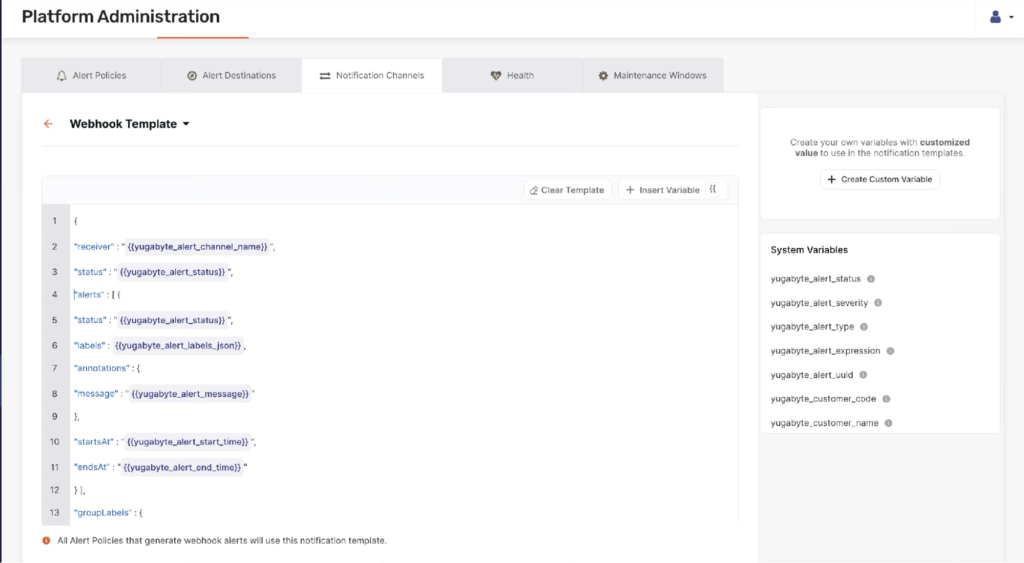This screenshot has width=1024, height=563.
Task: Click the compass icon on Alert Destinations tab
Action: click(192, 76)
